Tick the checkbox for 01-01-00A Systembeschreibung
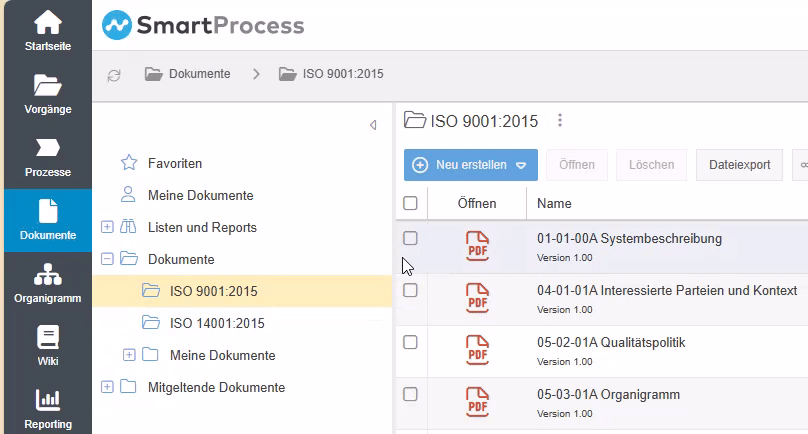The width and height of the screenshot is (808, 434). click(410, 238)
